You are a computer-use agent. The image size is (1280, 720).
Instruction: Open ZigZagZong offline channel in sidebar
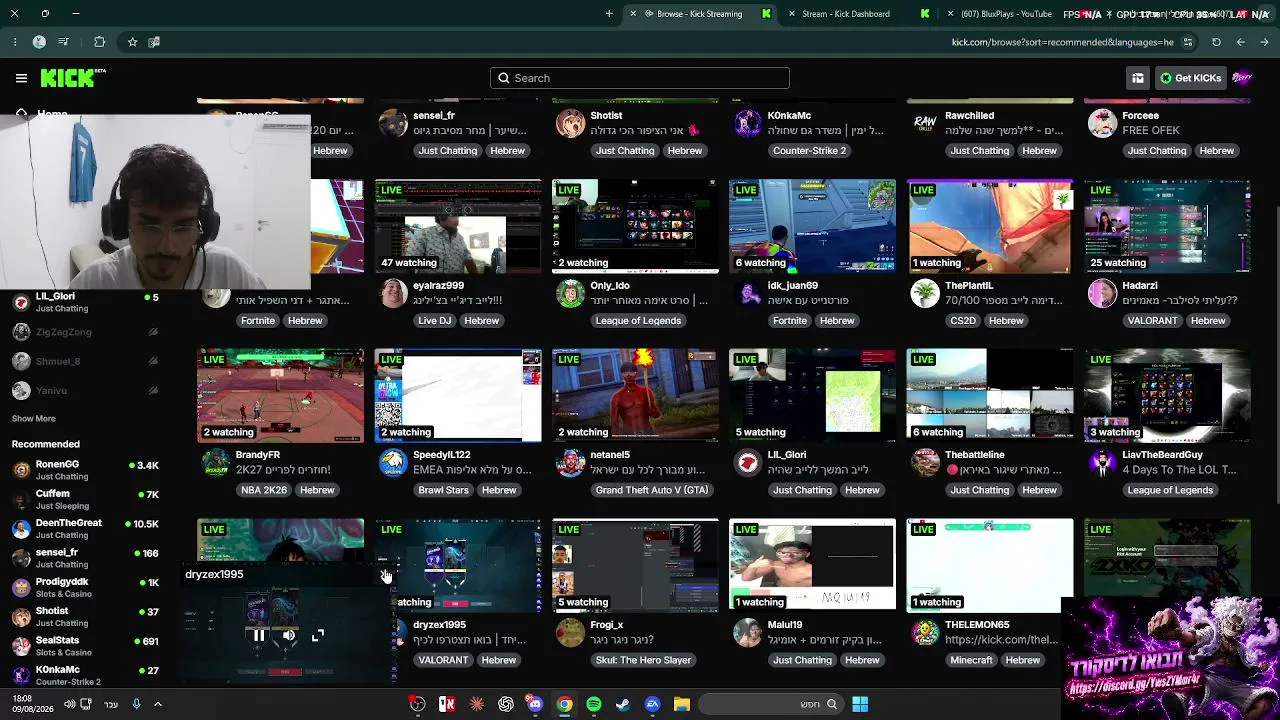[85, 332]
